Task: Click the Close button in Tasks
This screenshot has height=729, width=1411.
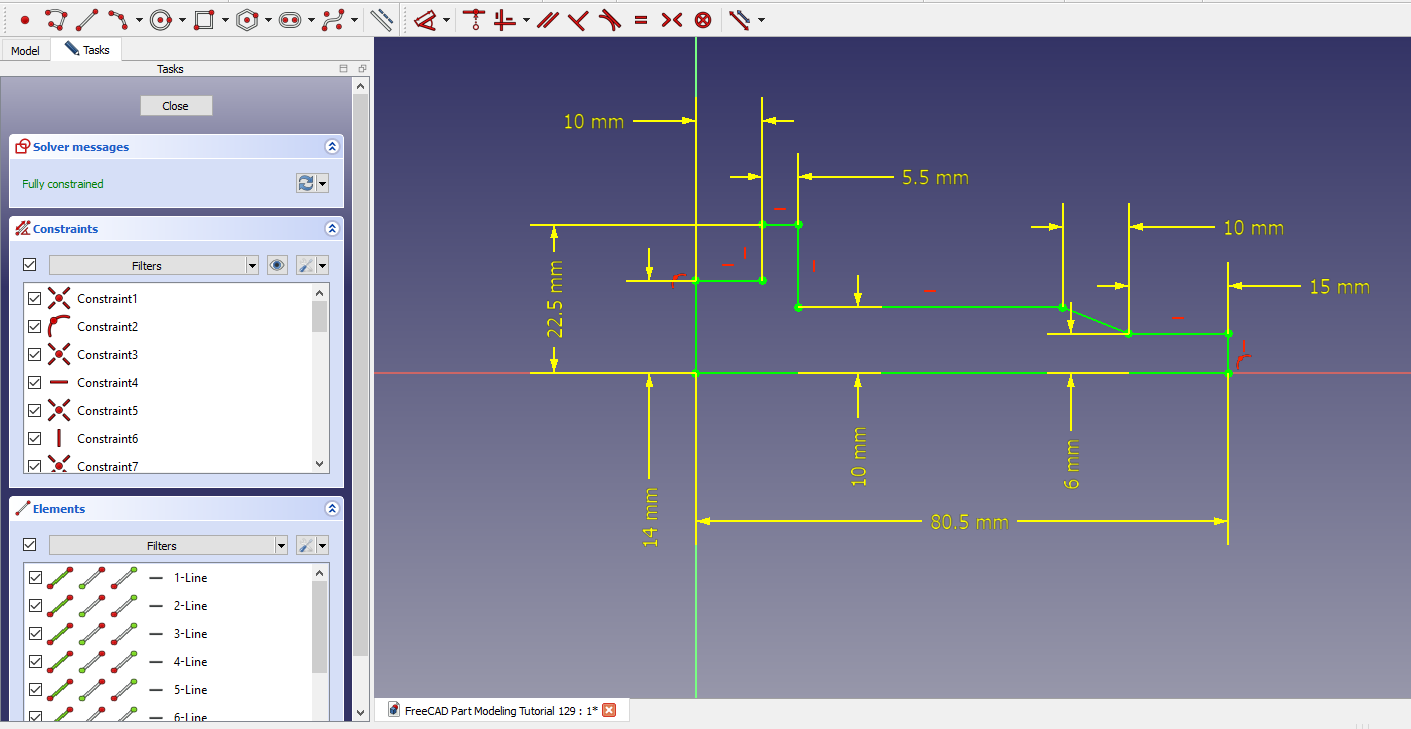Action: [x=176, y=106]
